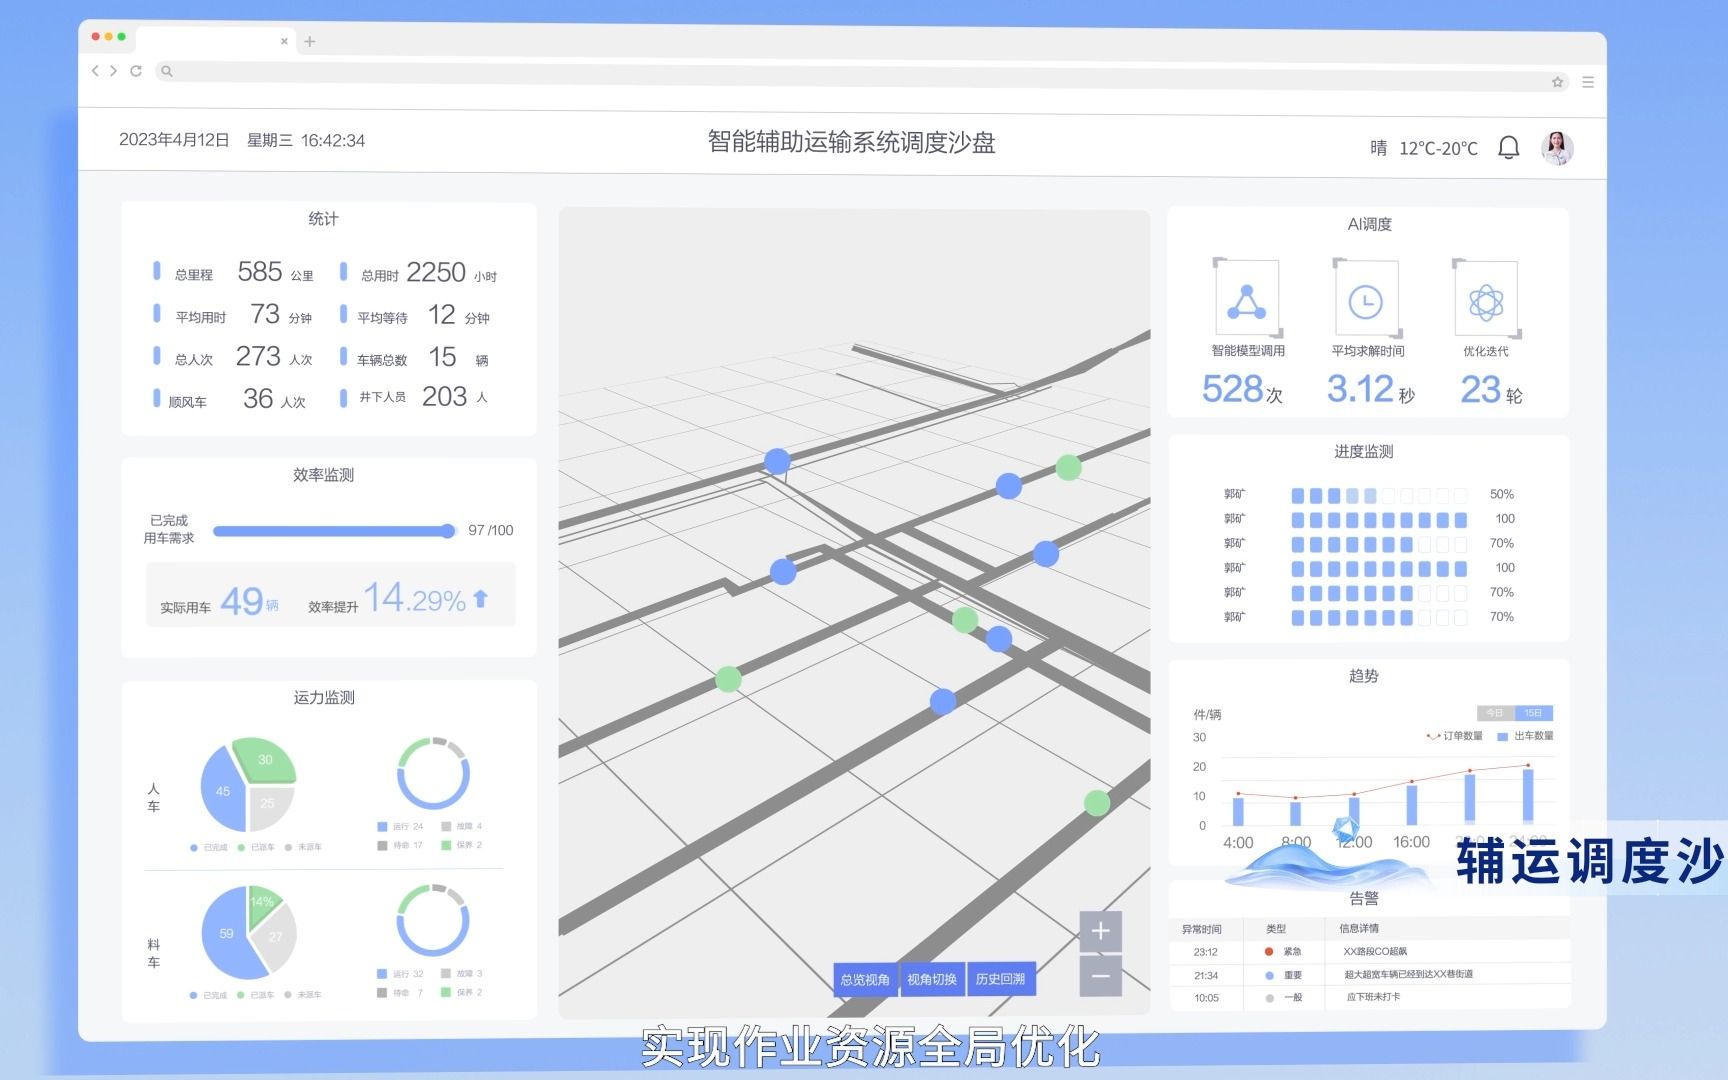This screenshot has height=1080, width=1728.
Task: Click the browser back arrow
Action: tap(96, 70)
